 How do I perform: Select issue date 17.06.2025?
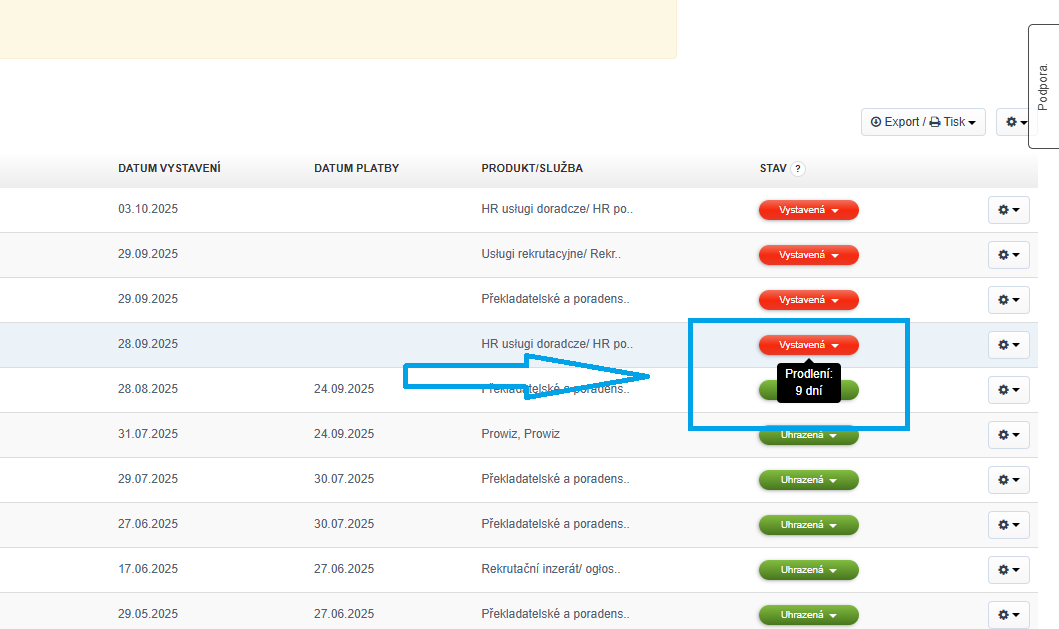click(148, 569)
